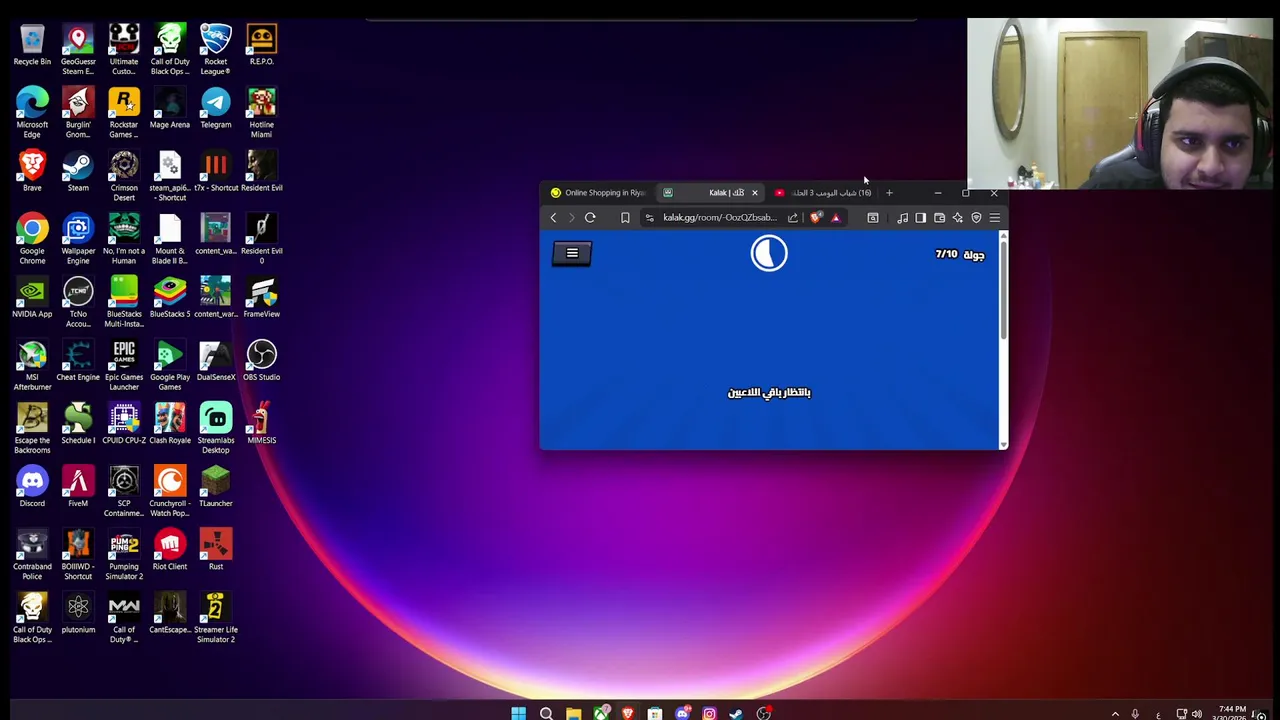
Task: Click the browser page vertical scrollbar
Action: click(1003, 290)
